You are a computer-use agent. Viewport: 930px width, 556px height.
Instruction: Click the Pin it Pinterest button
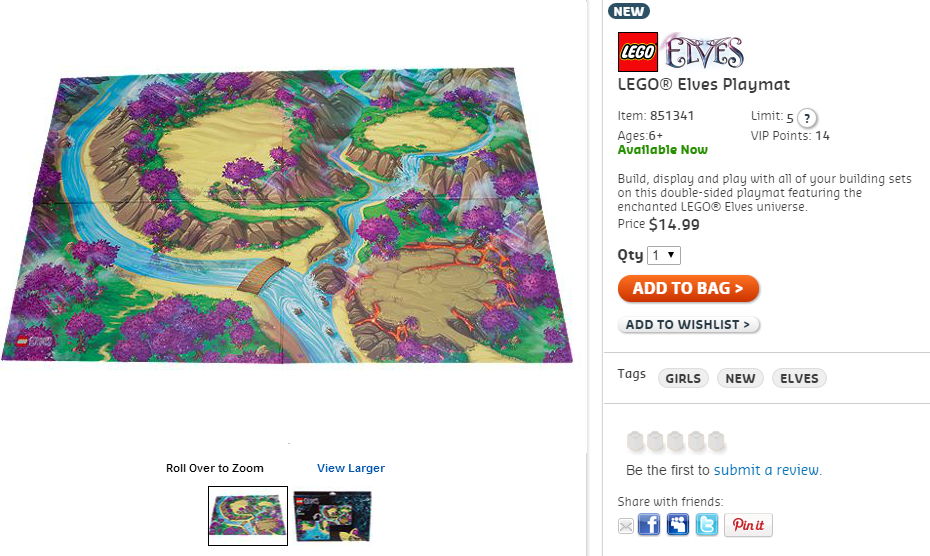pos(749,525)
